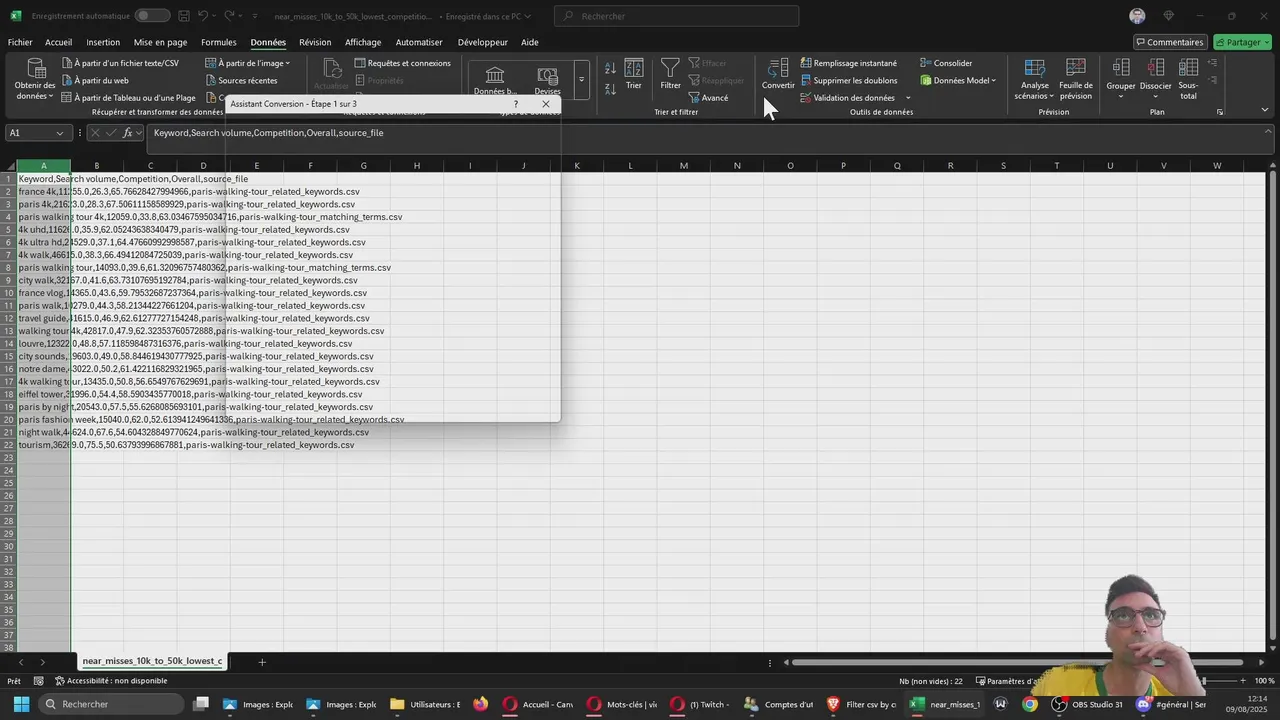
Task: Open Validation des données
Action: click(x=847, y=98)
